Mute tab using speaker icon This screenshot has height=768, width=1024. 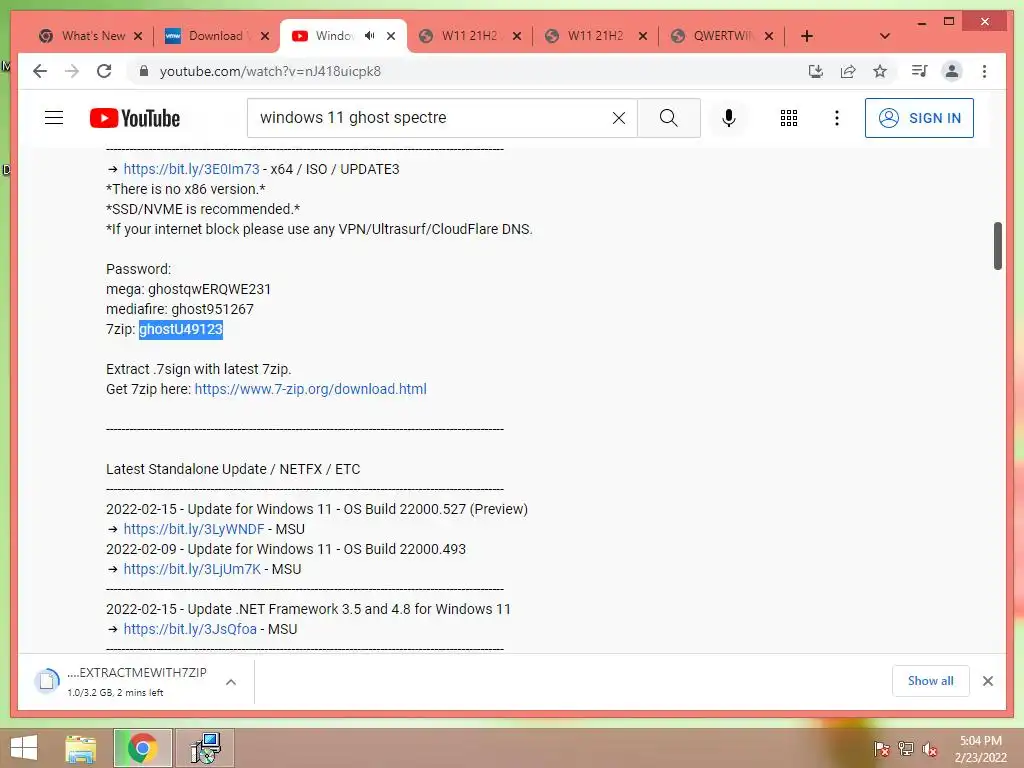370,36
